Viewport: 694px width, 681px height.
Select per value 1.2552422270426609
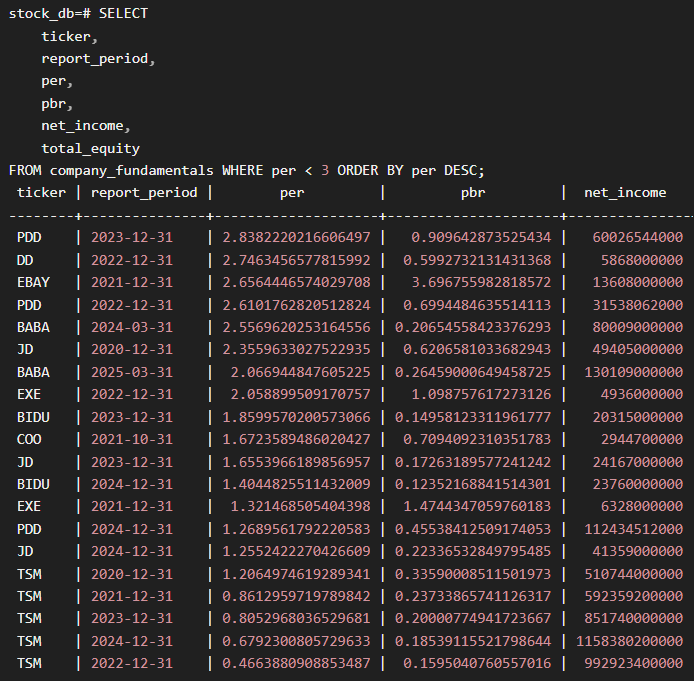pyautogui.click(x=296, y=551)
